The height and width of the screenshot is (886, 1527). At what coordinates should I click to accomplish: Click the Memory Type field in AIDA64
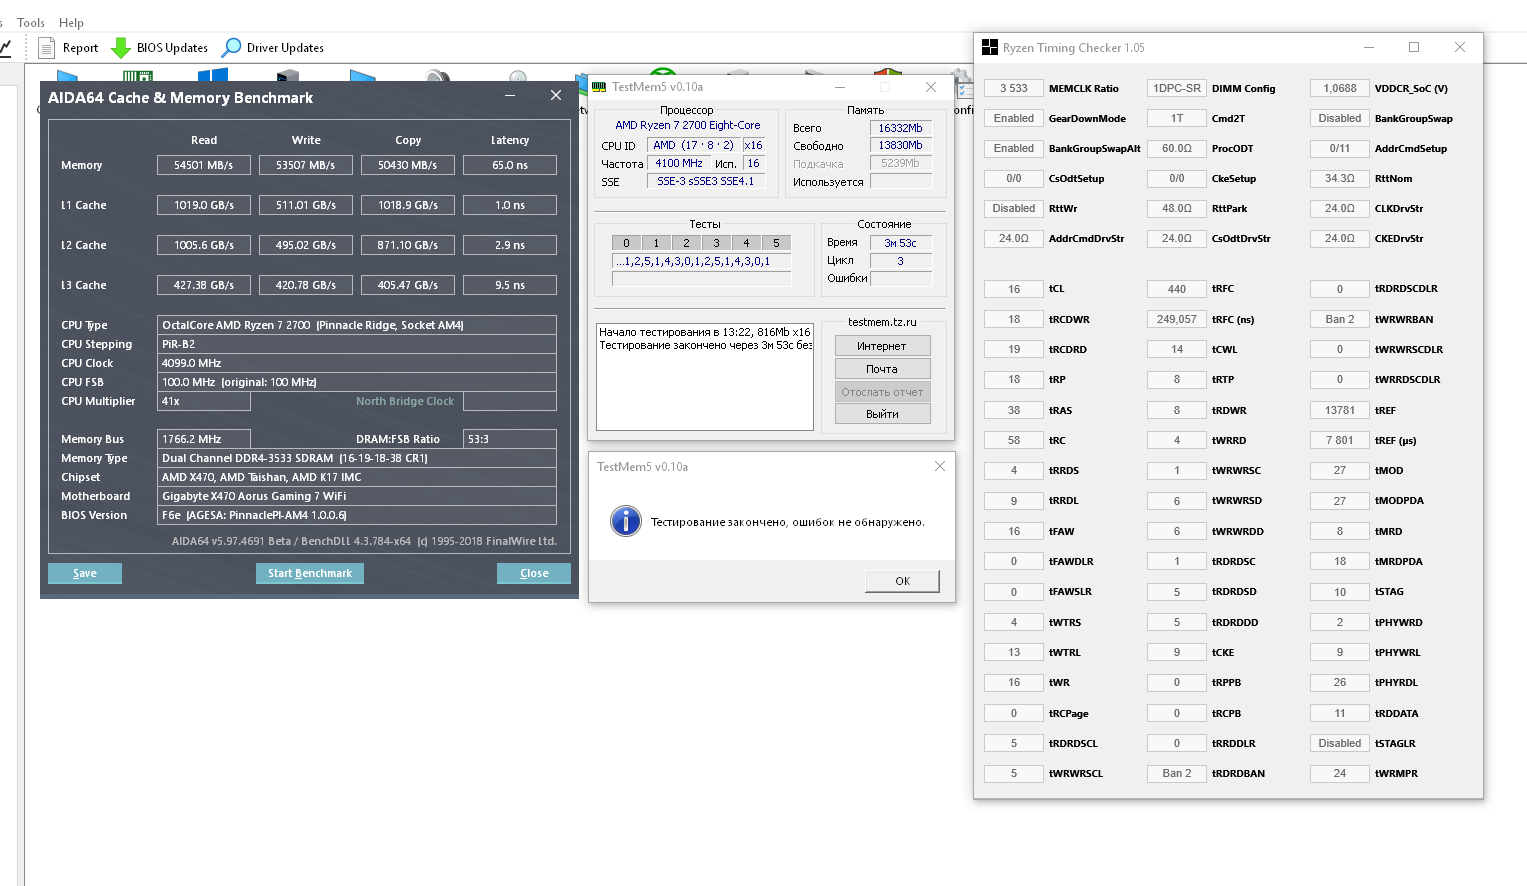[x=357, y=458]
